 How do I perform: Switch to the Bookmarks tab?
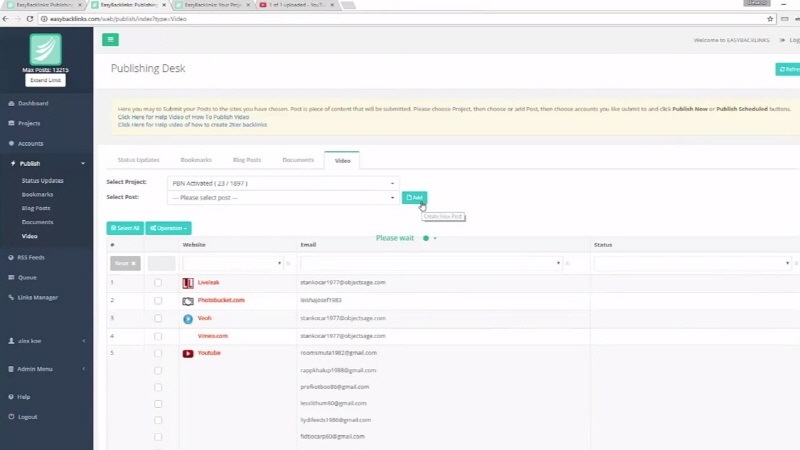pos(196,160)
